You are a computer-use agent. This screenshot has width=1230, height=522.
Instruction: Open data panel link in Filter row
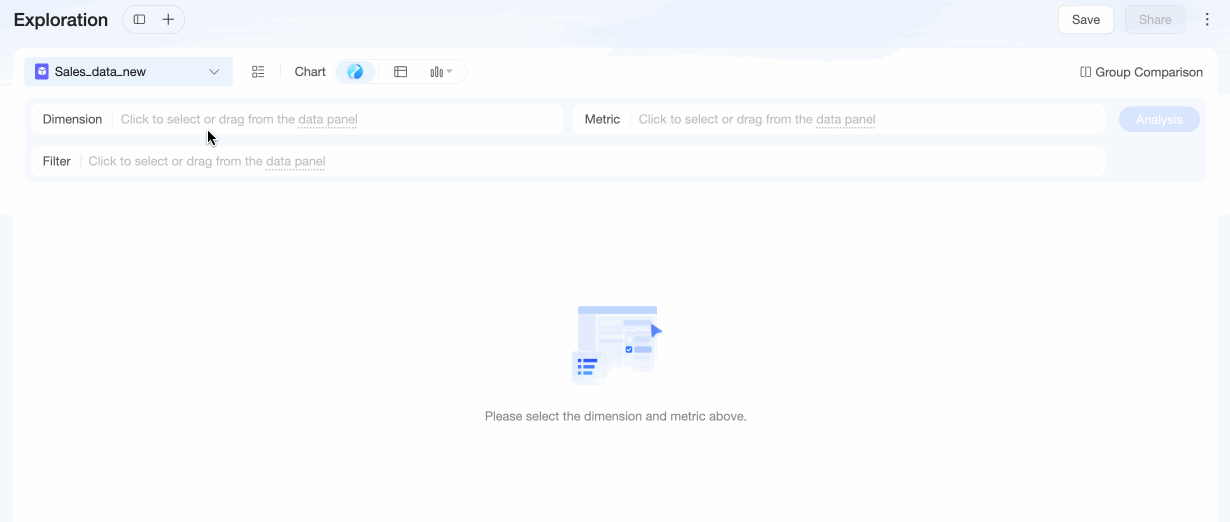coord(296,161)
